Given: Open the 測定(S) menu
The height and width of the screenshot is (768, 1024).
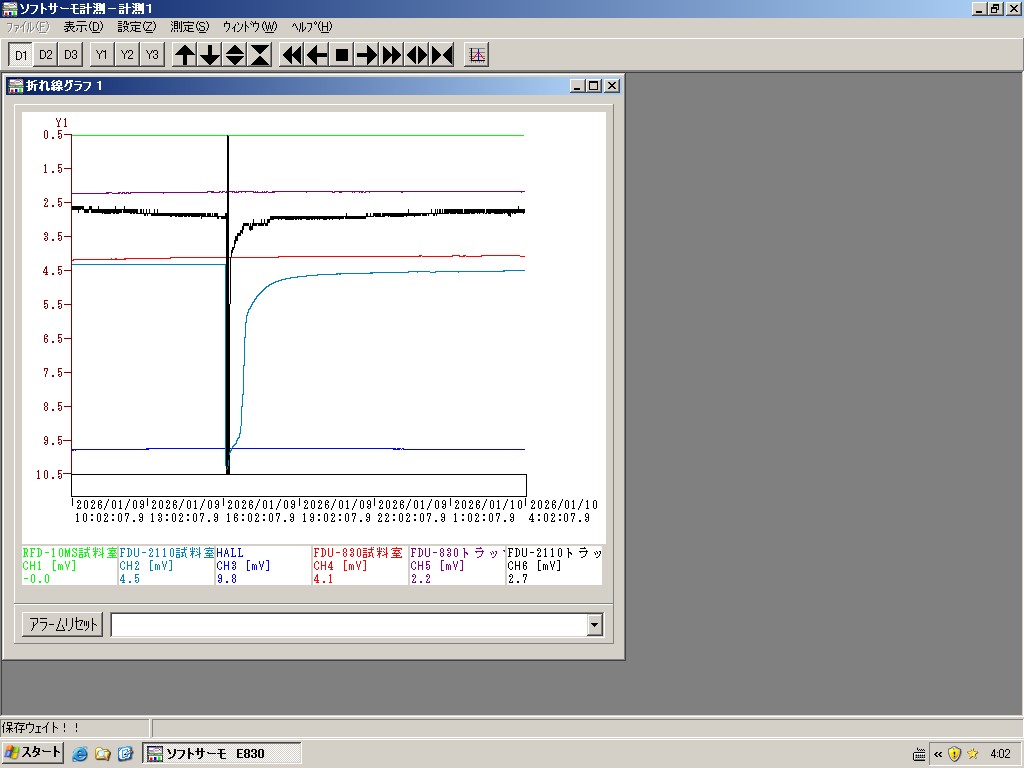Looking at the screenshot, I should pos(189,27).
